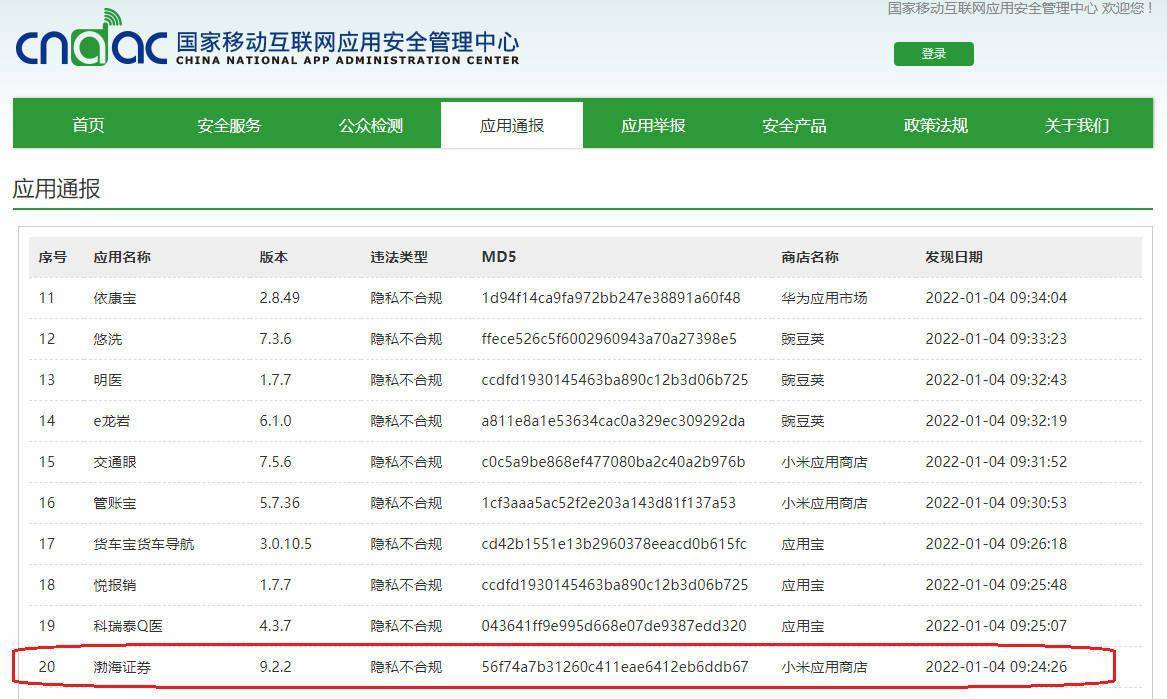This screenshot has width=1167, height=699.
Task: Select the MD5 hash of 渤海证券
Action: point(614,667)
